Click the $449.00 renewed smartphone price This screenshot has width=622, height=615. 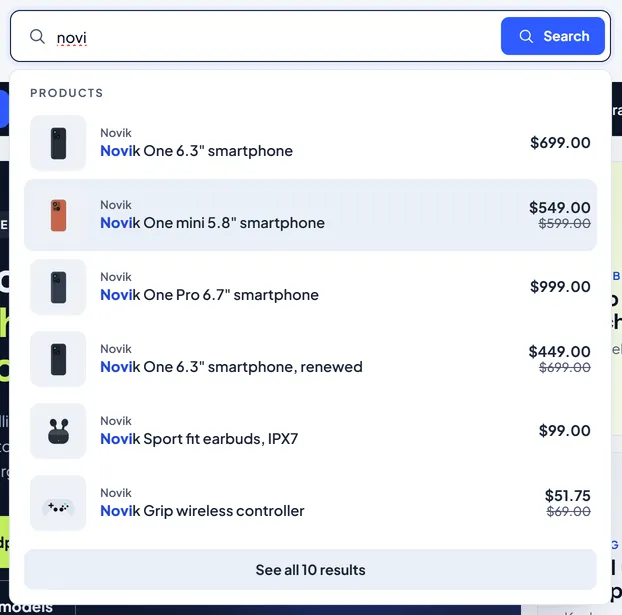559,352
